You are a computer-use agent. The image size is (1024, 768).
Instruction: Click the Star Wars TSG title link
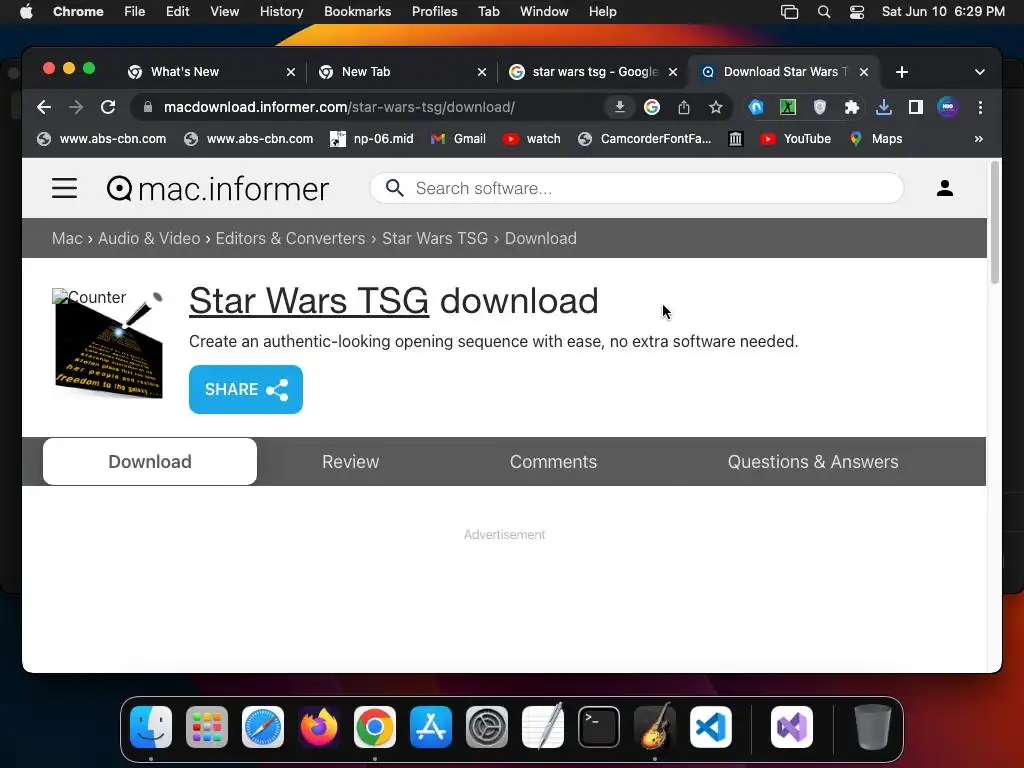tap(309, 300)
